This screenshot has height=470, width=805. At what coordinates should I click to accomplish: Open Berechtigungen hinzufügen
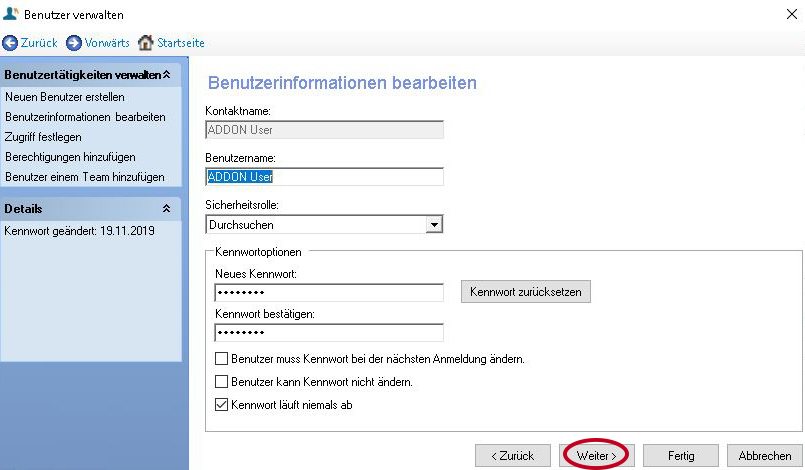pyautogui.click(x=70, y=157)
